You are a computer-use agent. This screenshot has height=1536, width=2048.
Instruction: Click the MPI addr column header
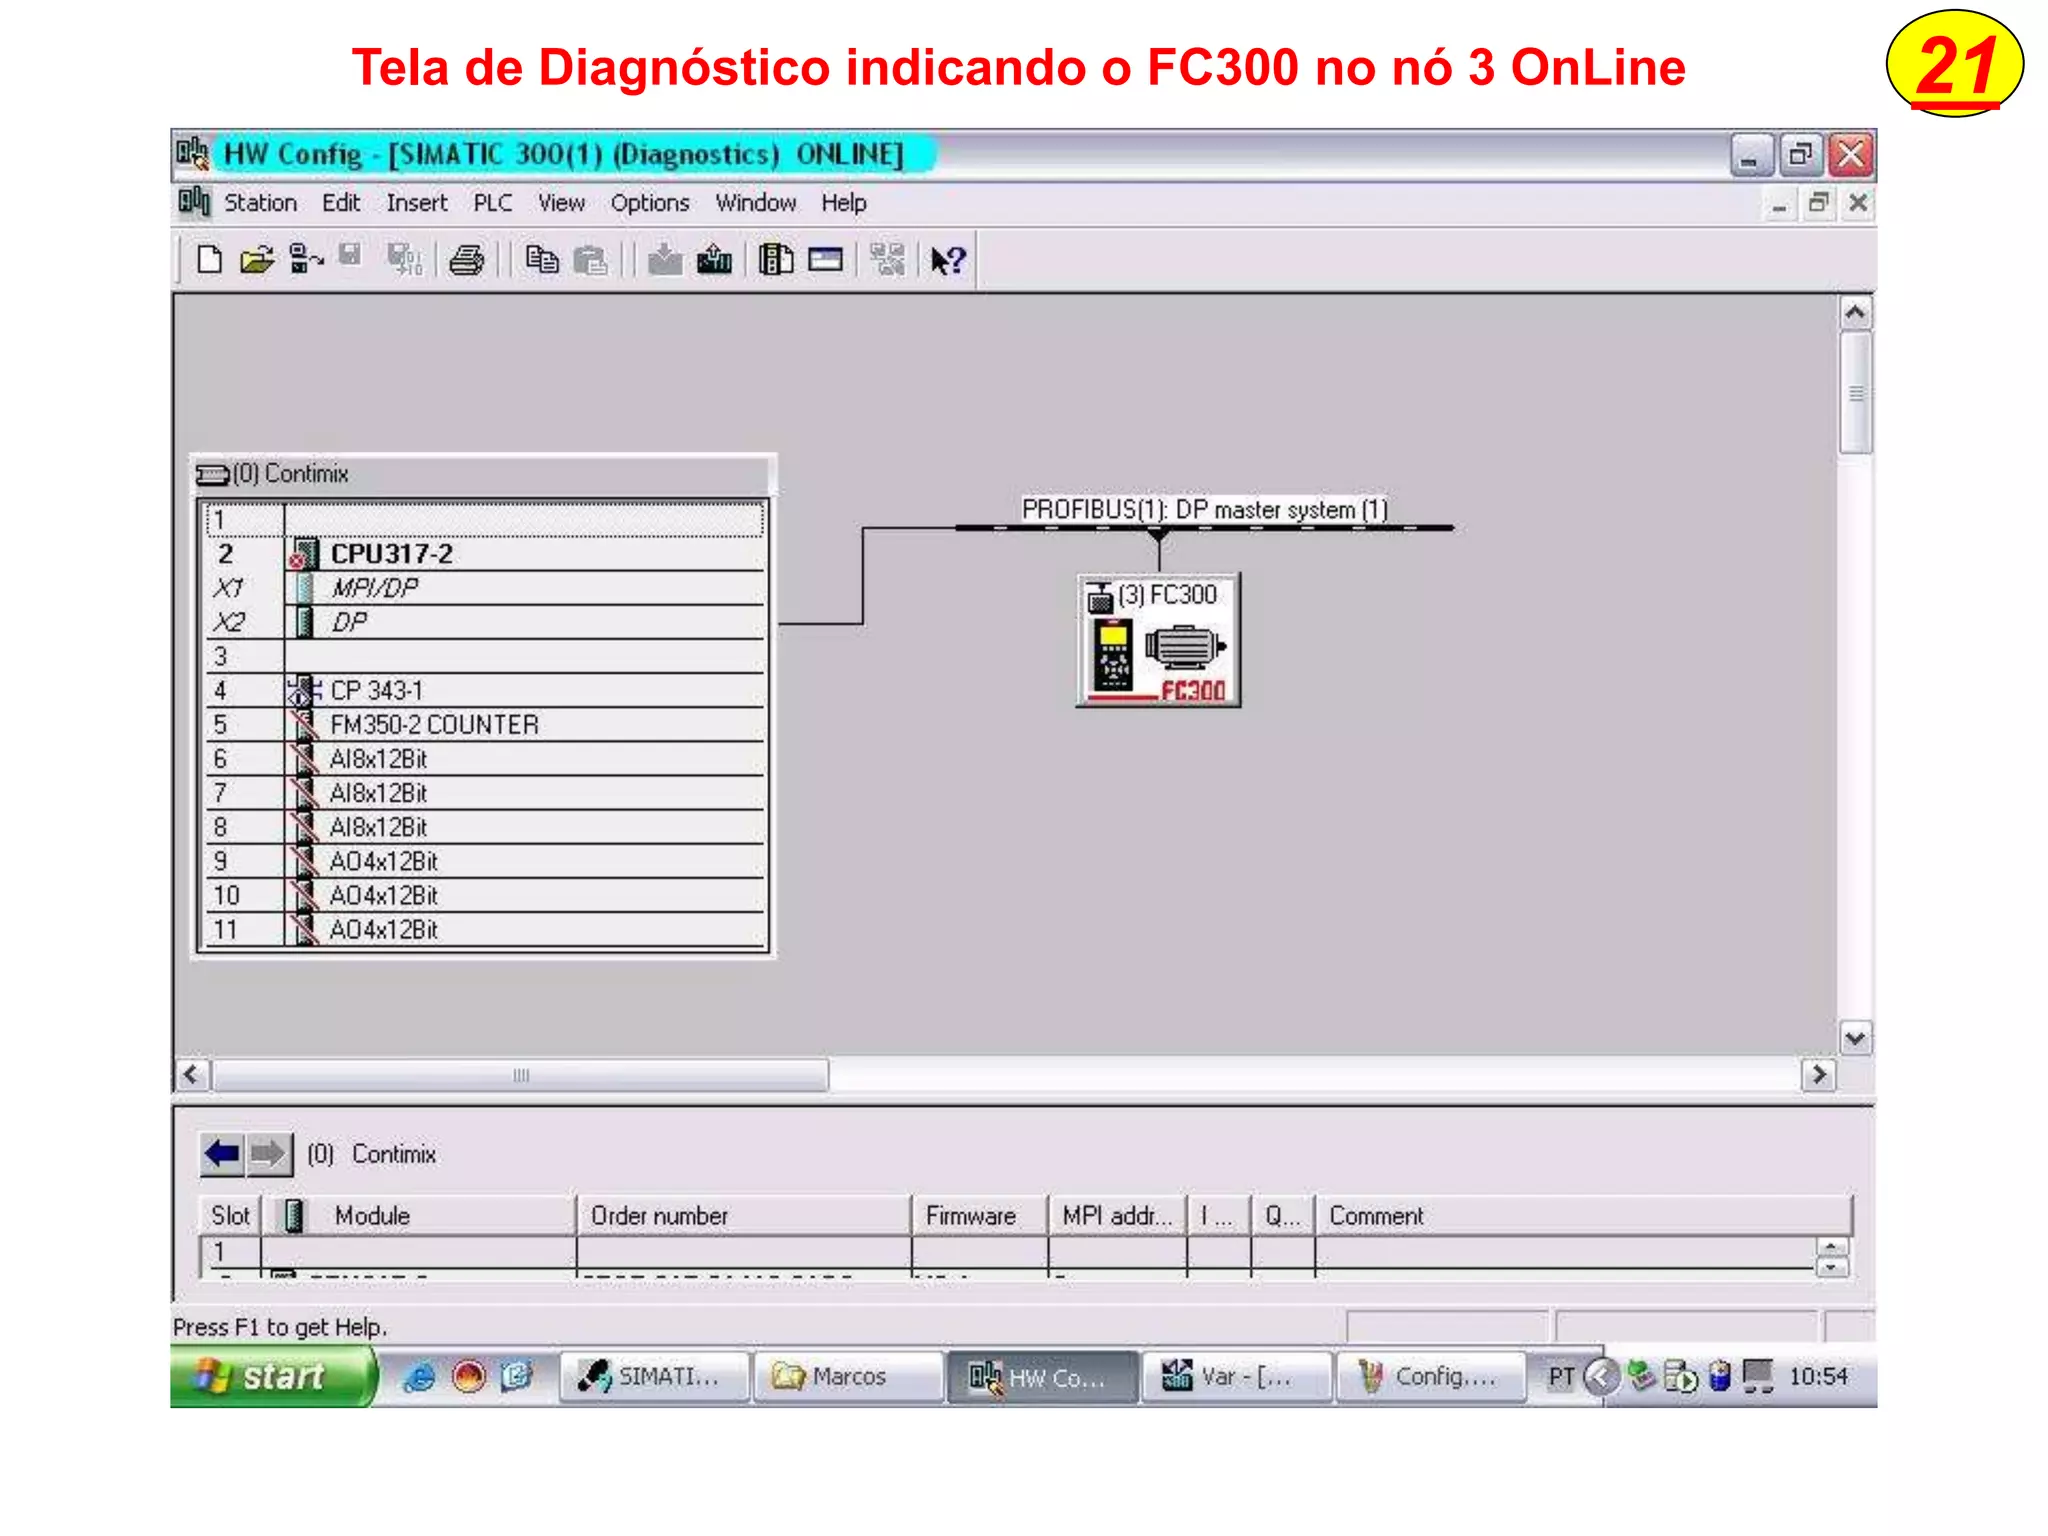(1118, 1215)
